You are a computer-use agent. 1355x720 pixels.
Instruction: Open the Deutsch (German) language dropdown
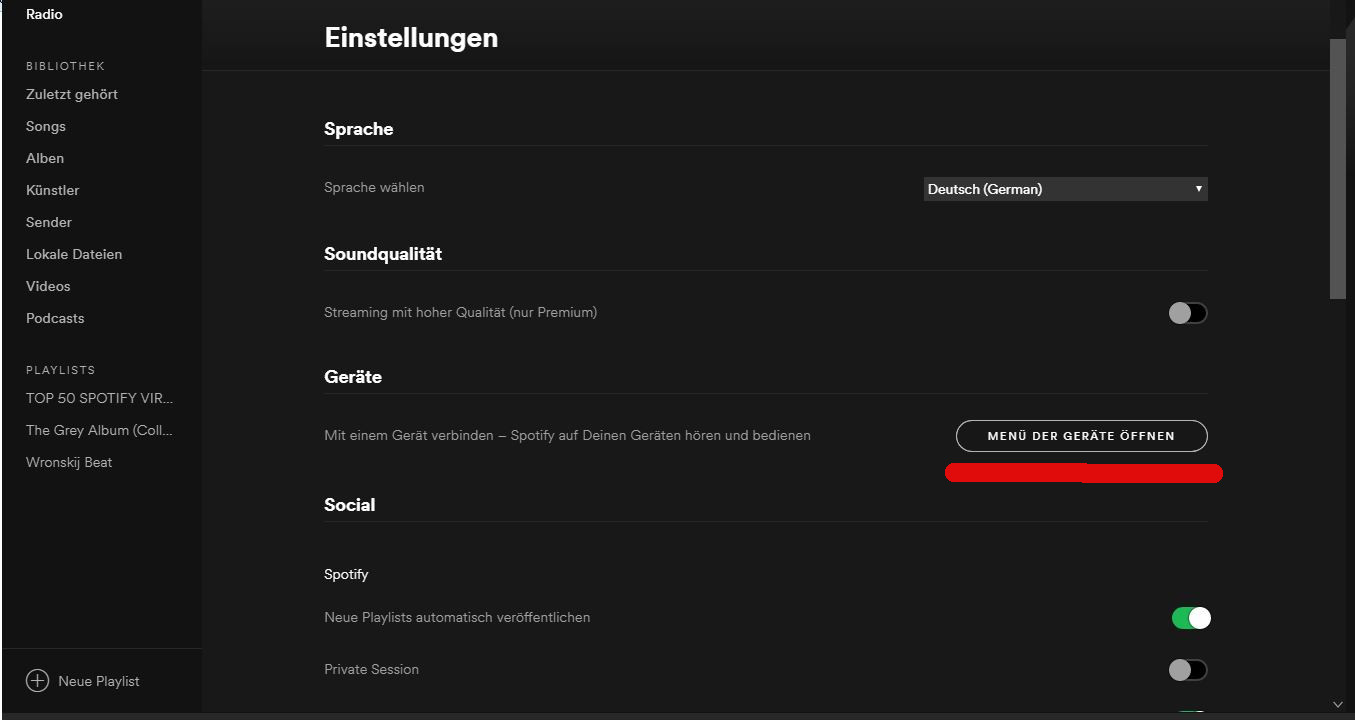(1065, 189)
